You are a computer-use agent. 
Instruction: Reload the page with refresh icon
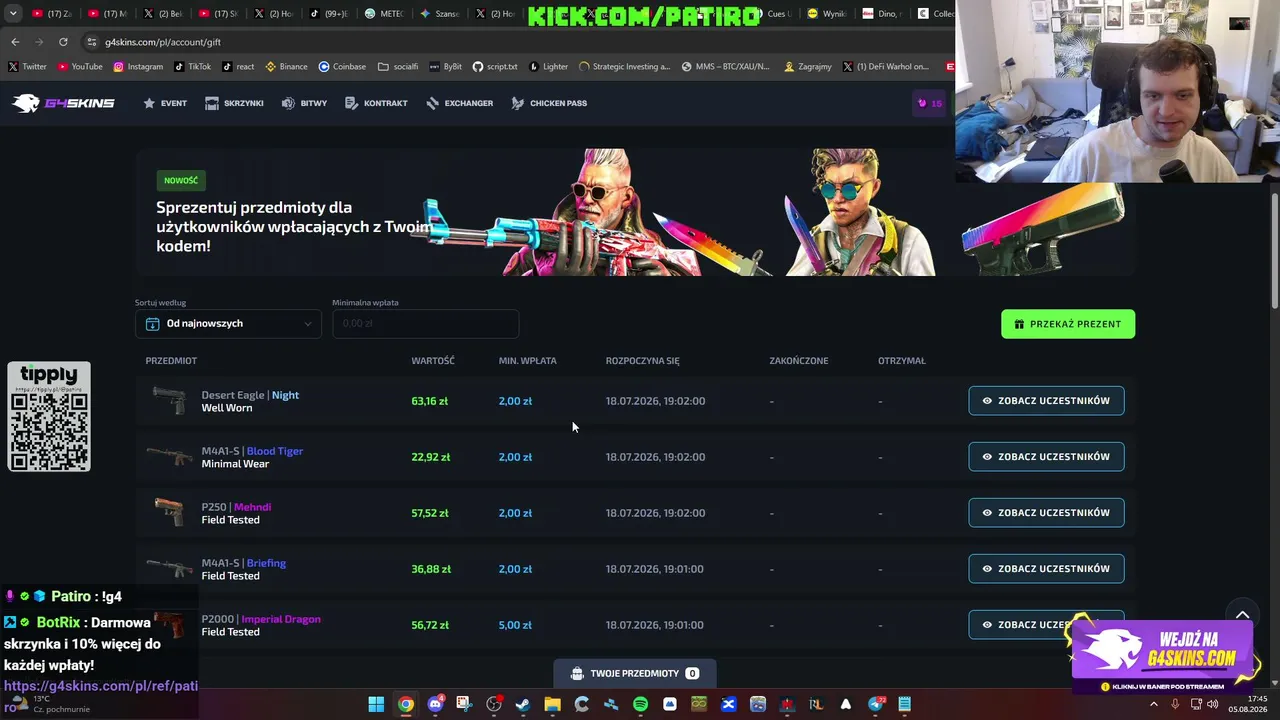tap(63, 42)
